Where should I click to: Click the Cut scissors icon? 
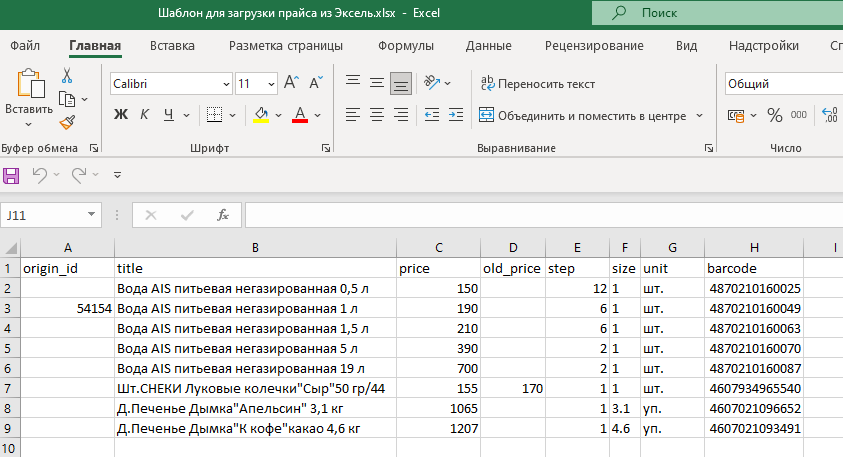pyautogui.click(x=67, y=76)
